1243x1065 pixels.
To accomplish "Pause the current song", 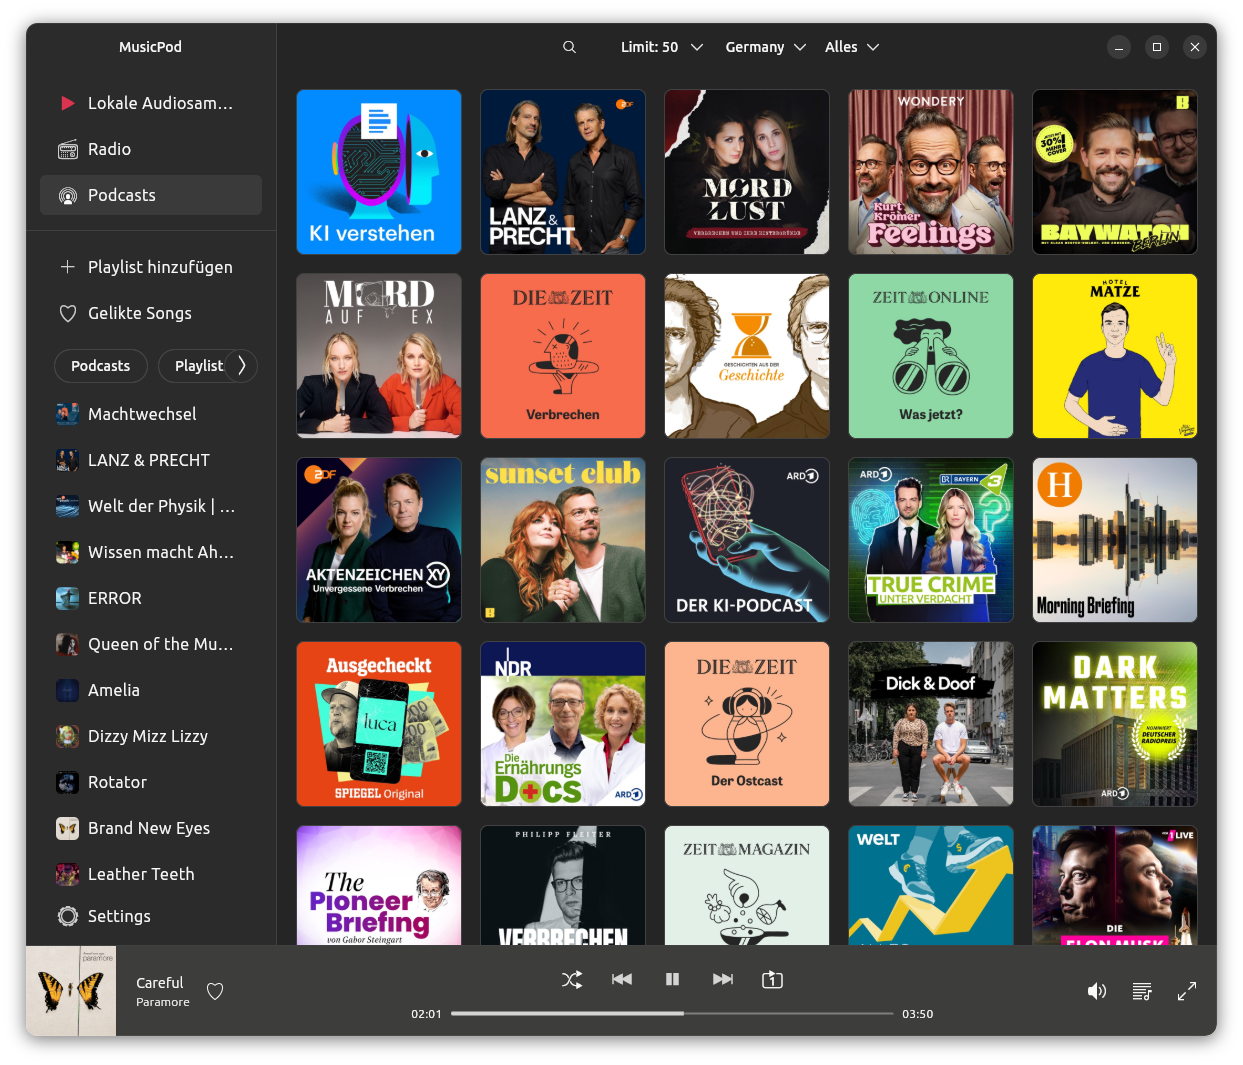I will pyautogui.click(x=672, y=980).
